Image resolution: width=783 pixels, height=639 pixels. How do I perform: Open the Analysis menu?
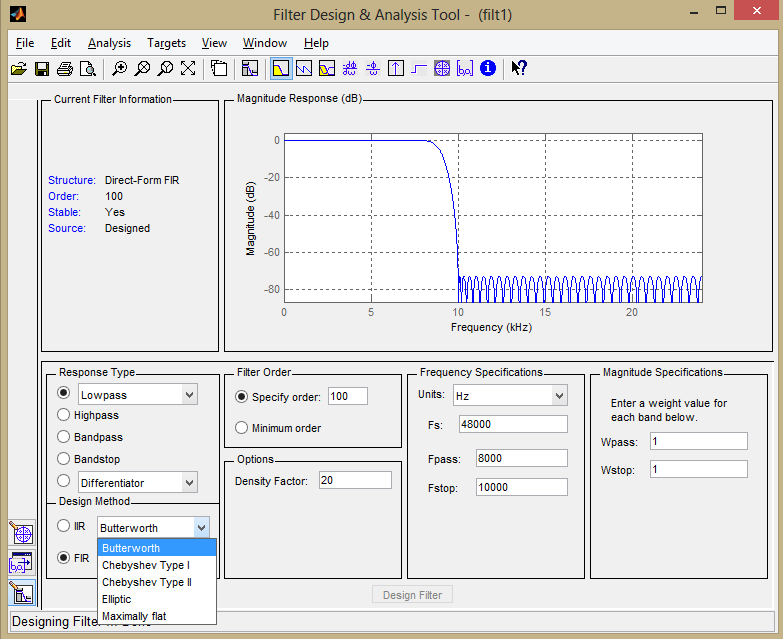pos(109,43)
